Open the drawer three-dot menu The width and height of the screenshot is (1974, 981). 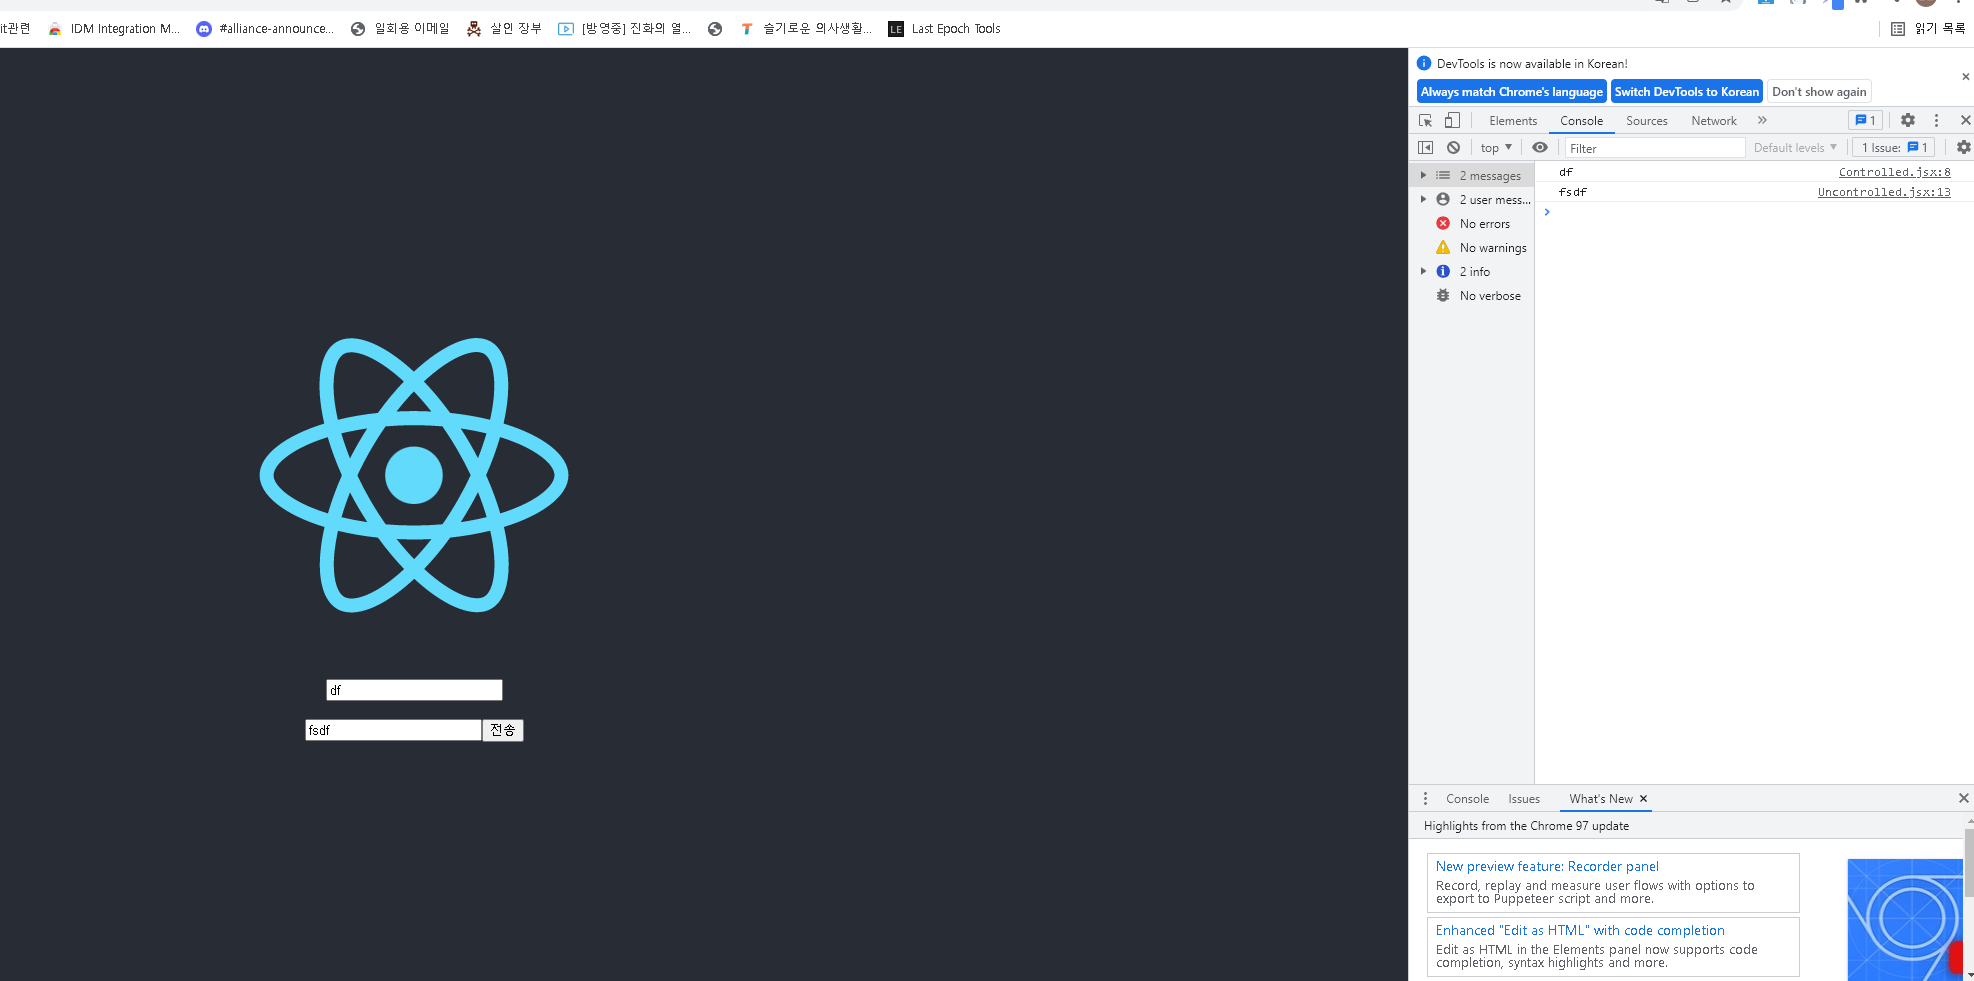[1425, 799]
